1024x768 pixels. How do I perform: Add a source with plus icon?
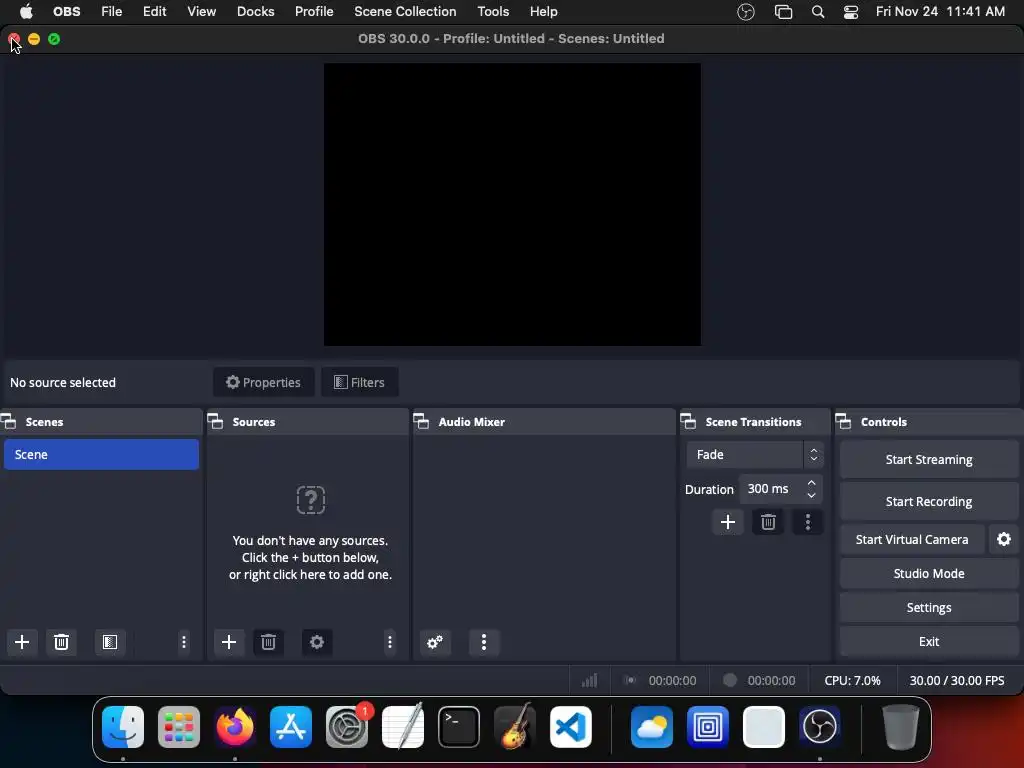(x=229, y=642)
